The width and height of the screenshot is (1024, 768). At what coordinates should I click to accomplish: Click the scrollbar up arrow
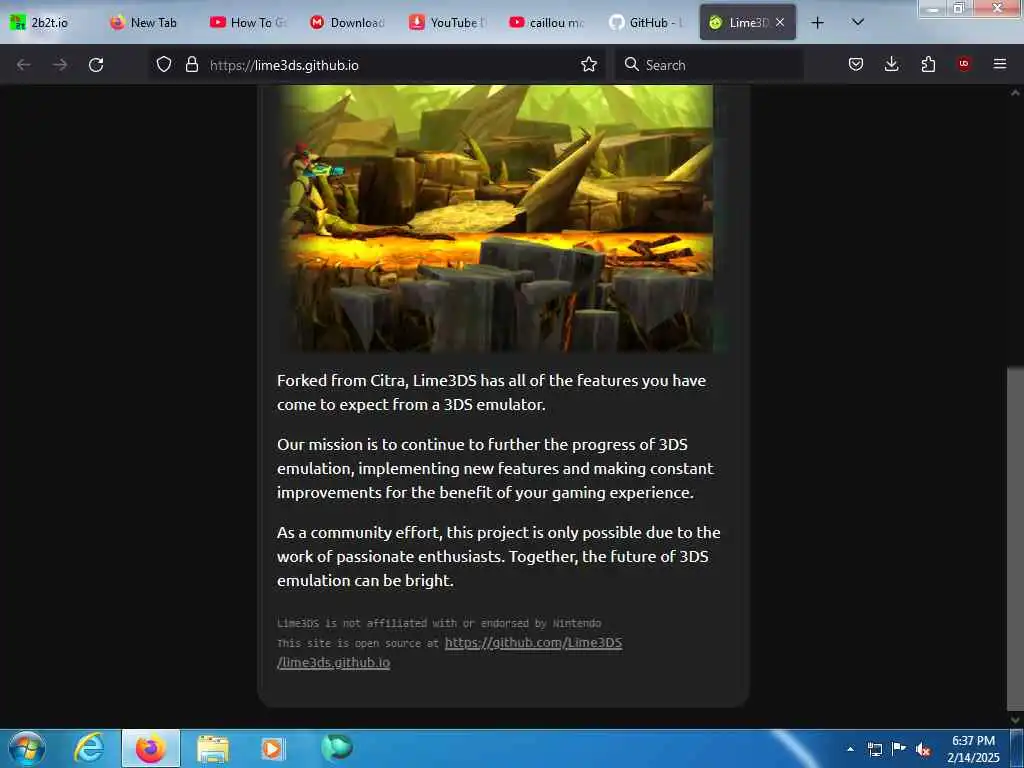[1015, 93]
